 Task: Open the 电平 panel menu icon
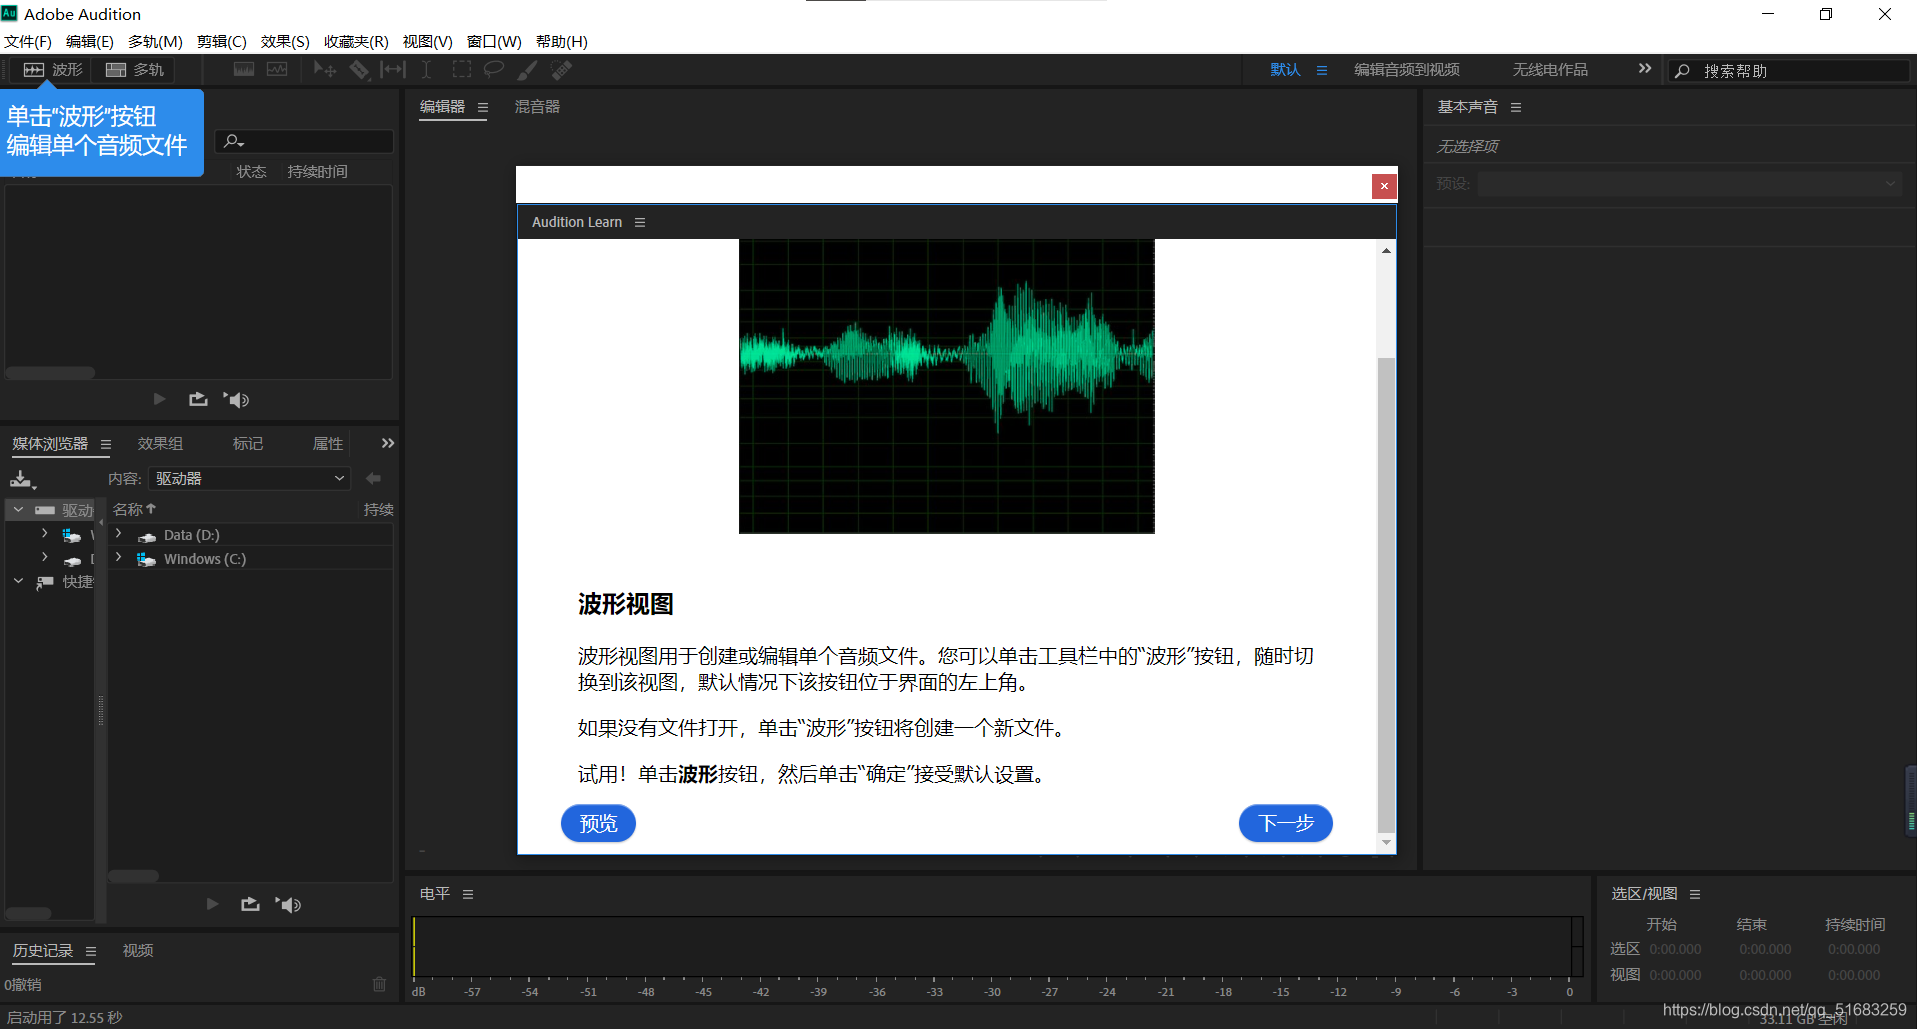click(468, 894)
